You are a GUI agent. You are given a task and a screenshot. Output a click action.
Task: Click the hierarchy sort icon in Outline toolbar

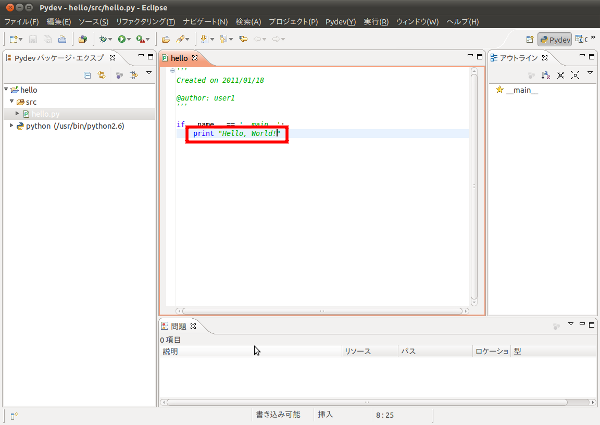pos(546,75)
